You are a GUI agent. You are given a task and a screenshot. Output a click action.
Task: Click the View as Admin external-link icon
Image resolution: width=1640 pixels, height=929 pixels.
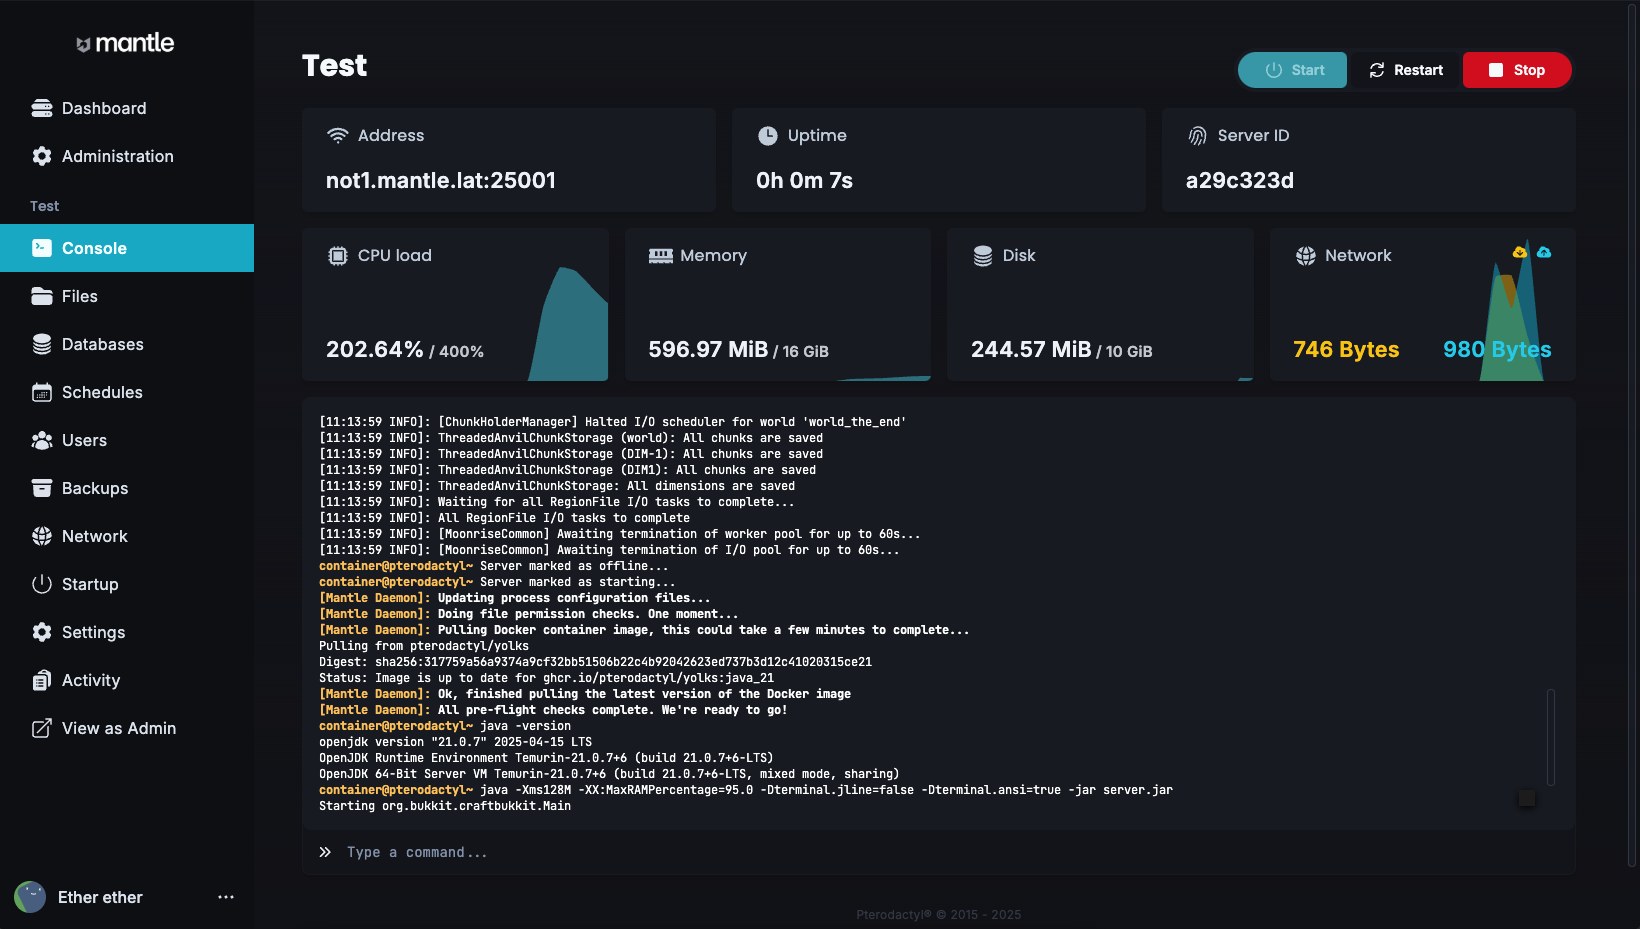pos(42,728)
